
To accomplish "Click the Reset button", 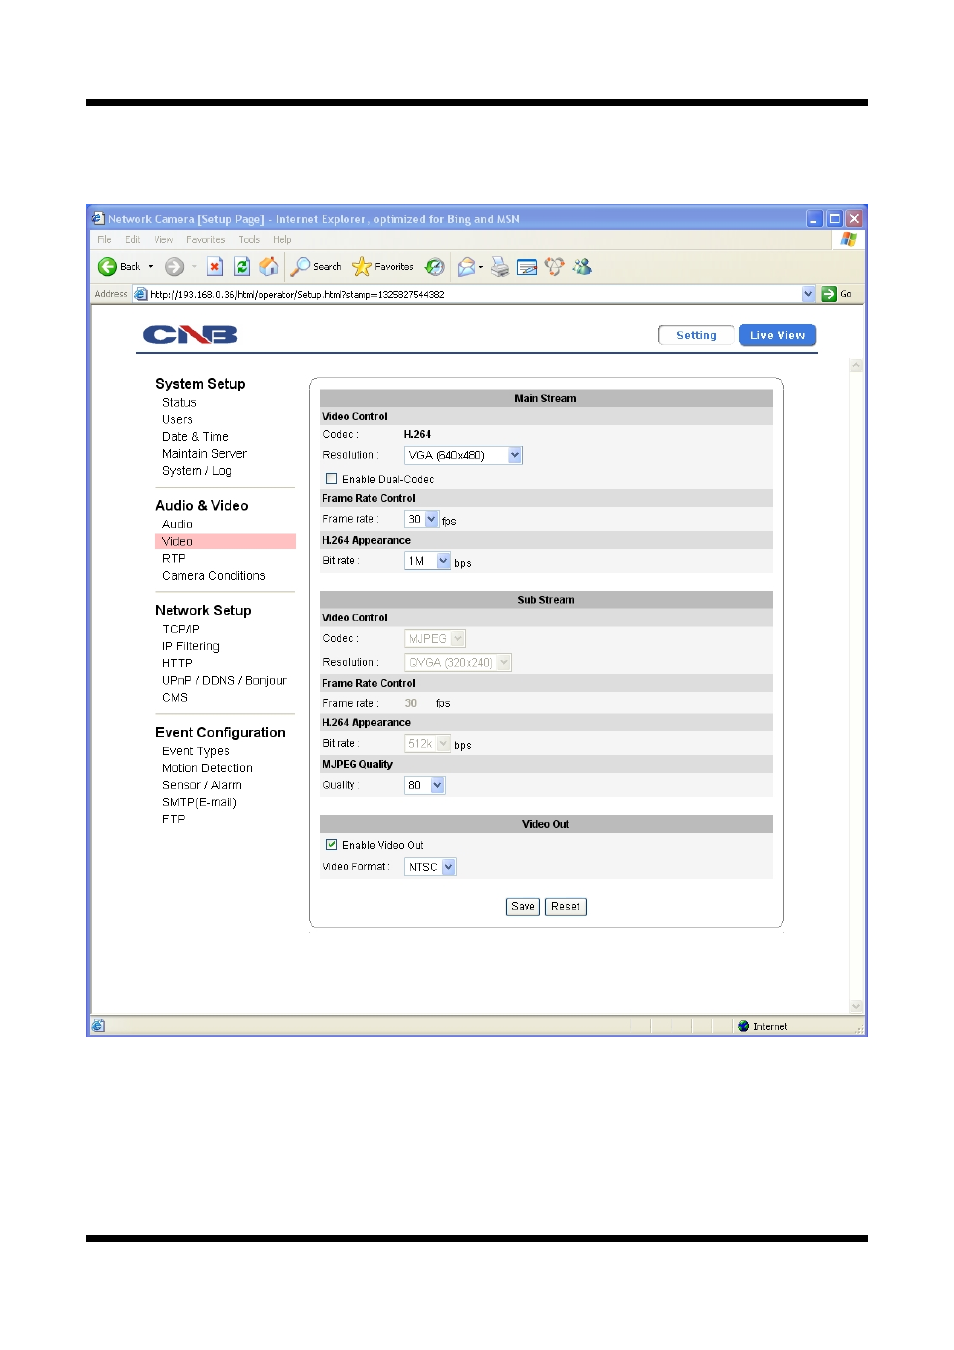I will 565,907.
